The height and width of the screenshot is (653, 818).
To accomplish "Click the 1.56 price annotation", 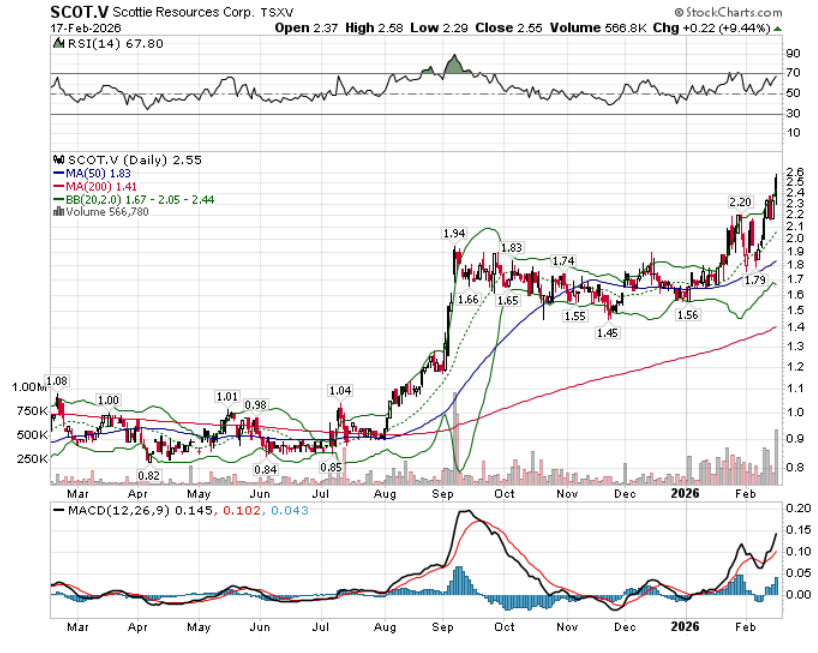I will pyautogui.click(x=687, y=315).
